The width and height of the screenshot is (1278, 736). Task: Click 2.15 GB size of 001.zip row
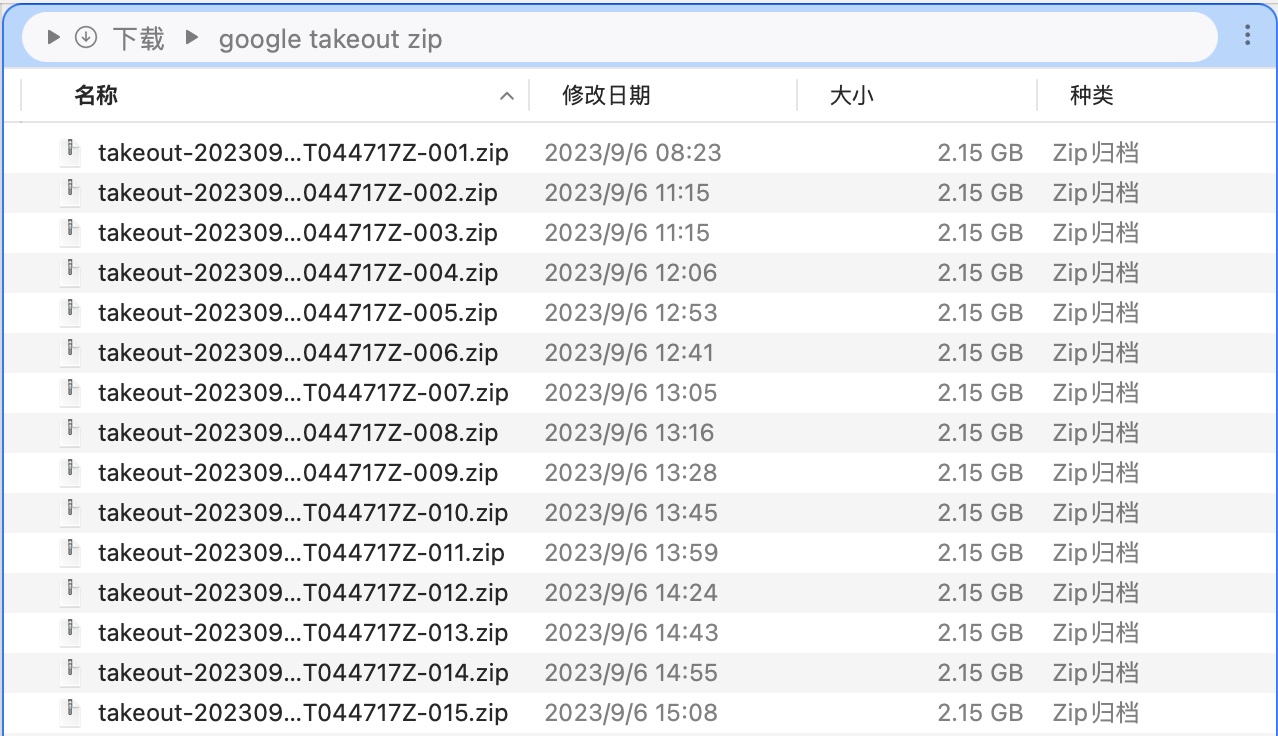[980, 153]
